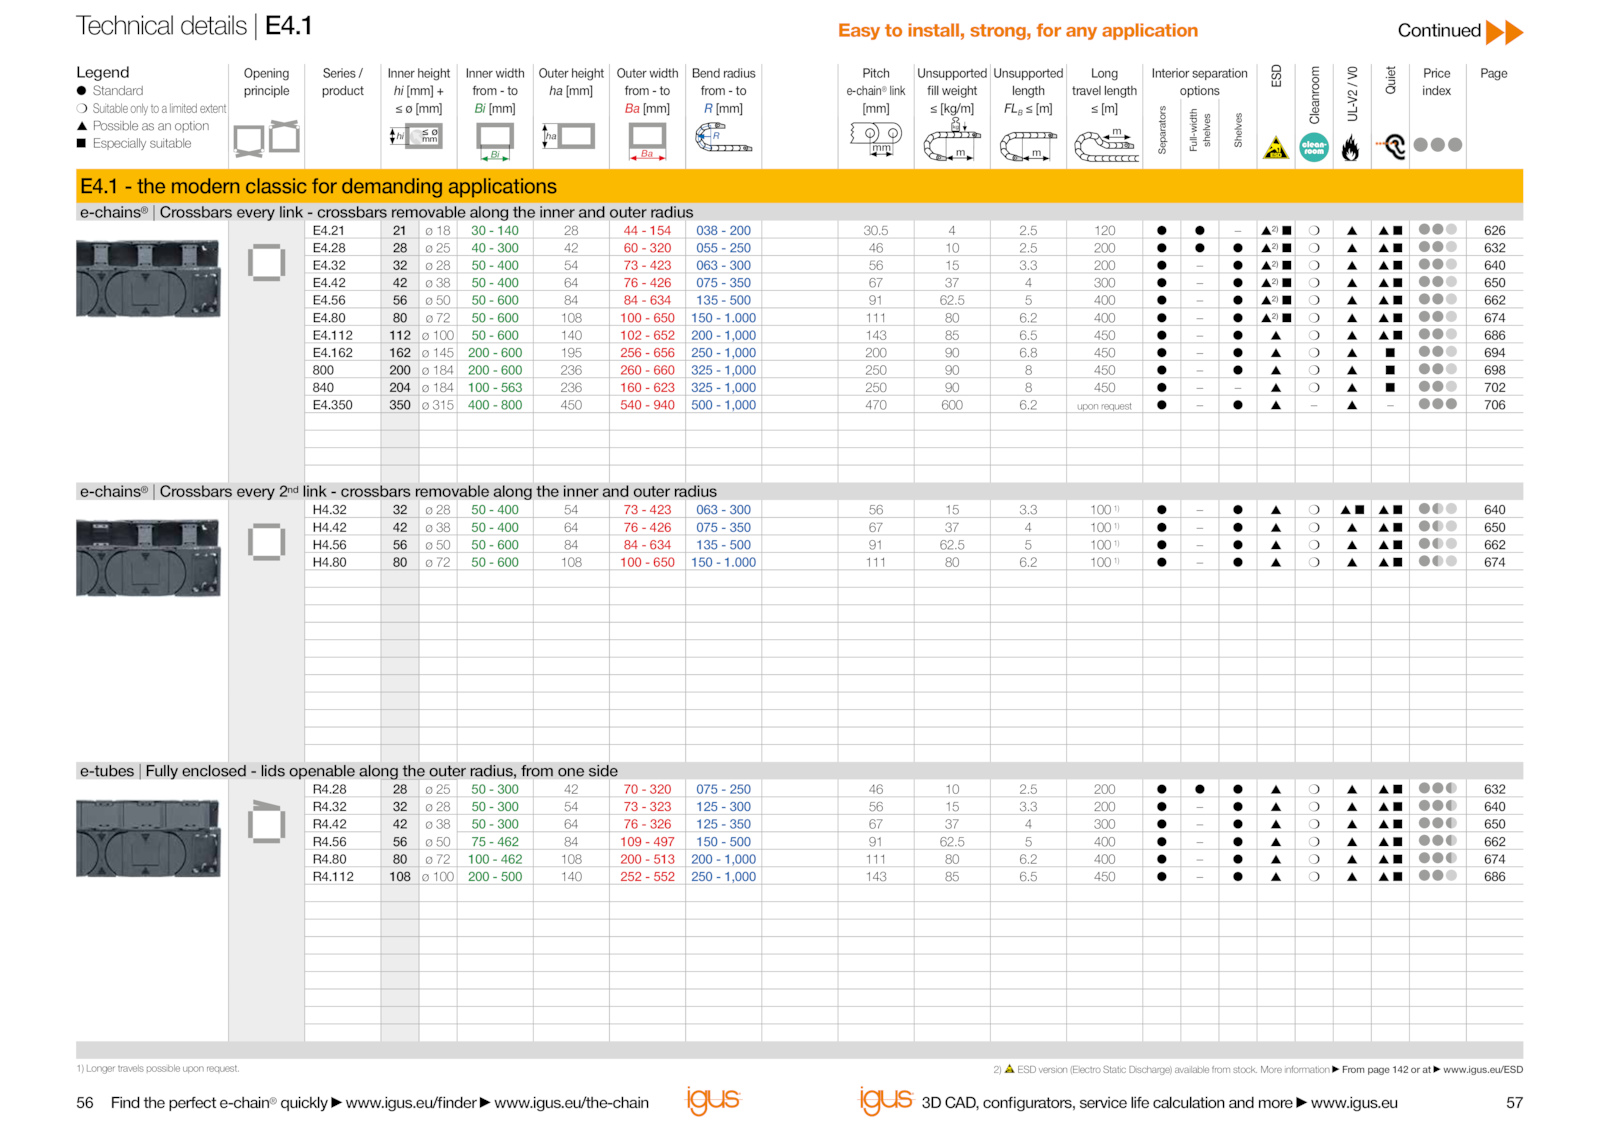The height and width of the screenshot is (1131, 1600).
Task: Click the crossbars every link opening-principle icon
Action: [266, 264]
